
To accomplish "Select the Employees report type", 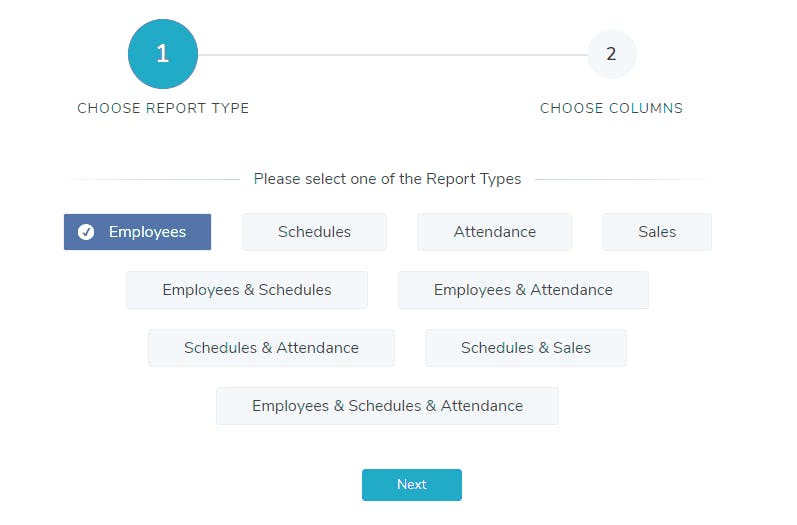I will (x=137, y=232).
